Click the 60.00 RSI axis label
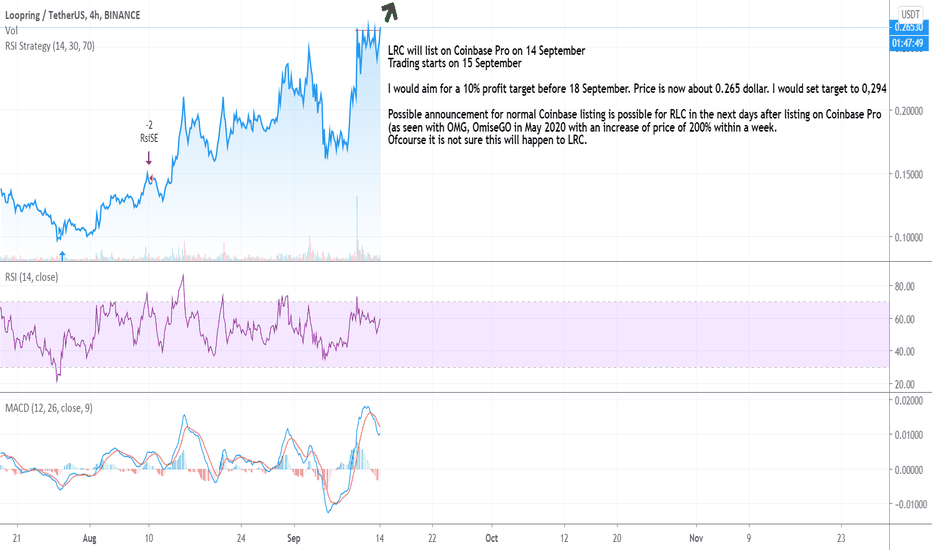This screenshot has height=550, width=932. pyautogui.click(x=904, y=319)
